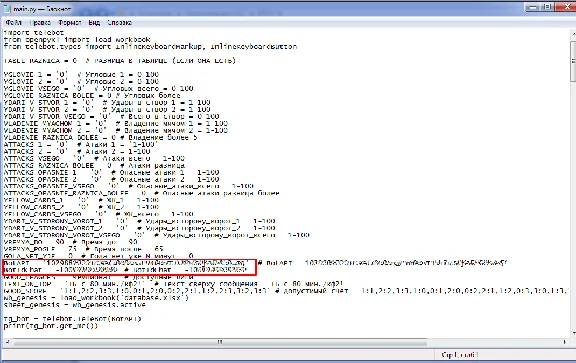
Task: Click the horizontal scrollbar left arrow
Action: click(x=7, y=342)
